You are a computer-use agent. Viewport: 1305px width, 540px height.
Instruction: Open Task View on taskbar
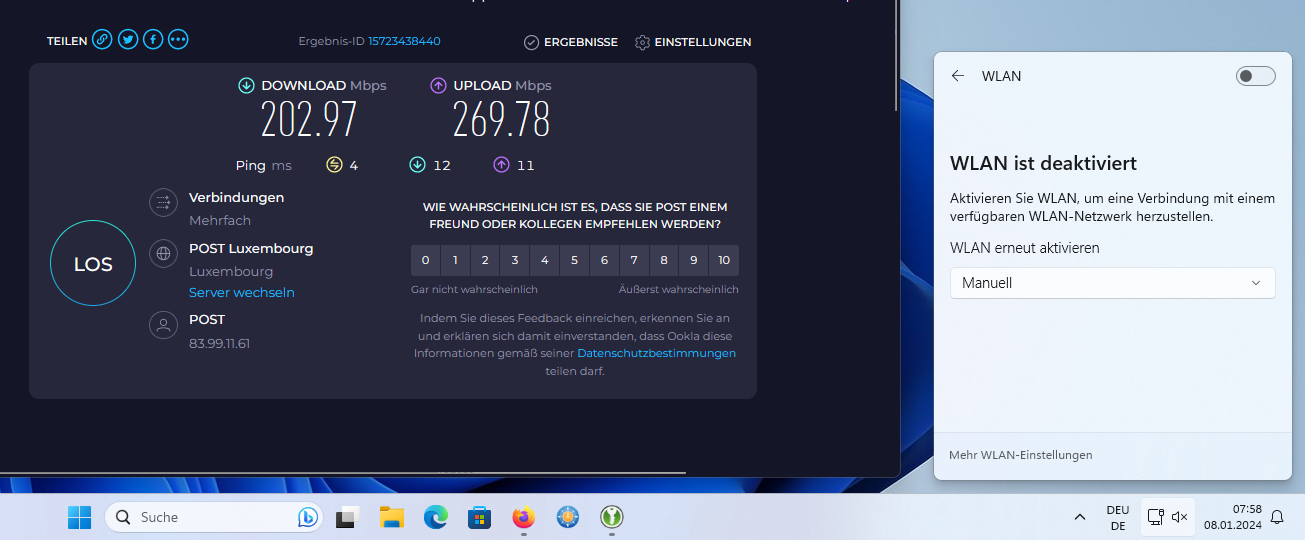pyautogui.click(x=347, y=517)
